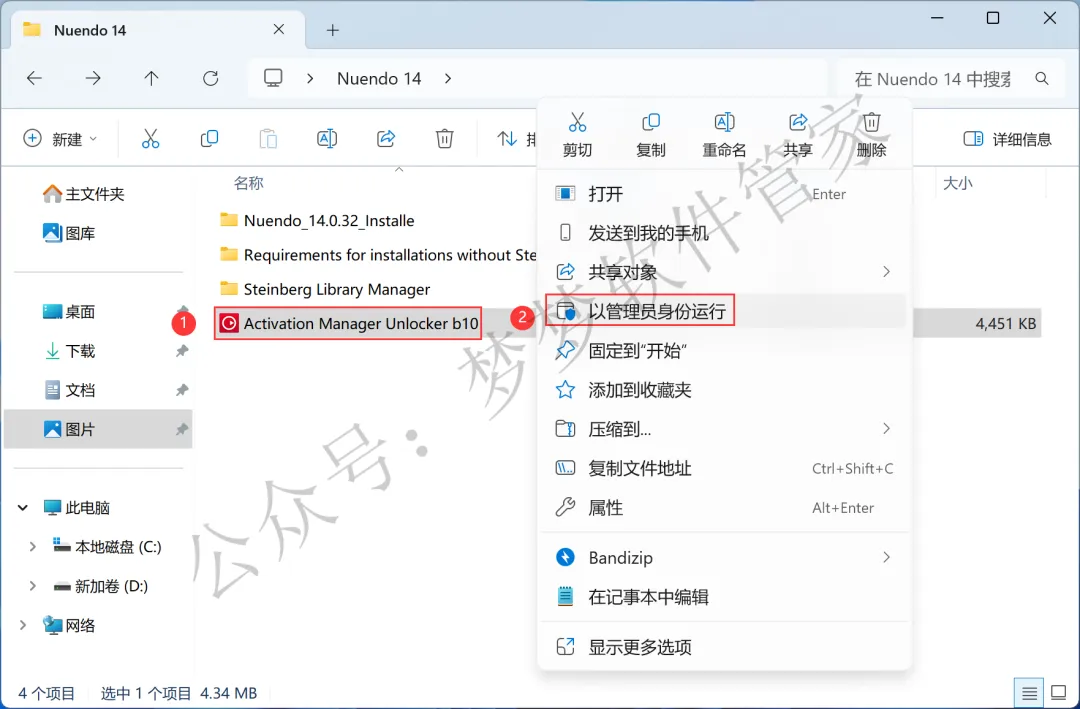The height and width of the screenshot is (709, 1080).
Task: Switch to large thumbnails view icon
Action: [1059, 693]
